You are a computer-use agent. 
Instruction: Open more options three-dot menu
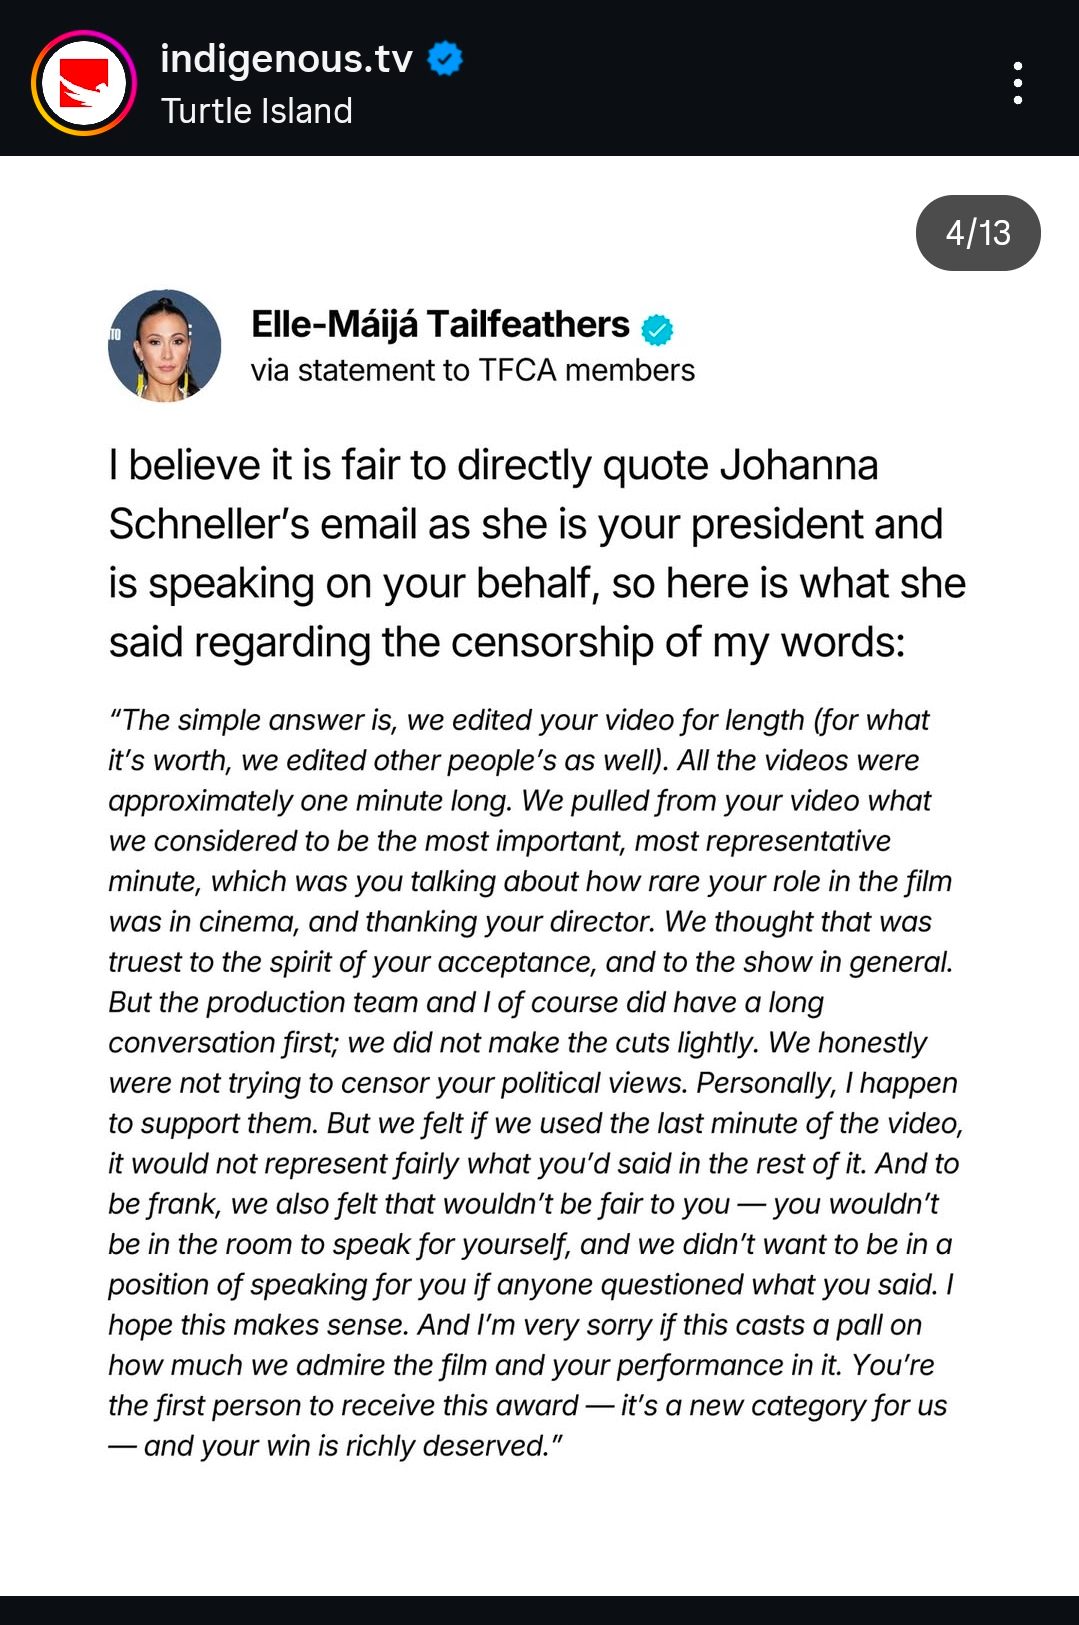(x=1017, y=83)
